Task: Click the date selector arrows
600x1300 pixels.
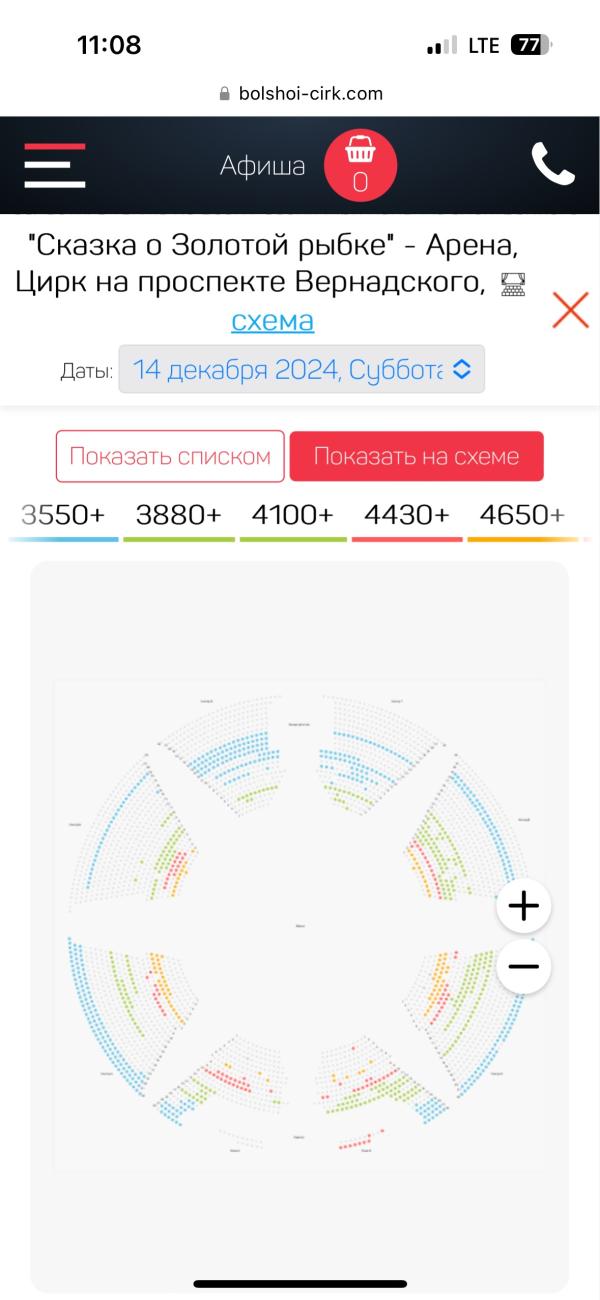Action: 461,369
